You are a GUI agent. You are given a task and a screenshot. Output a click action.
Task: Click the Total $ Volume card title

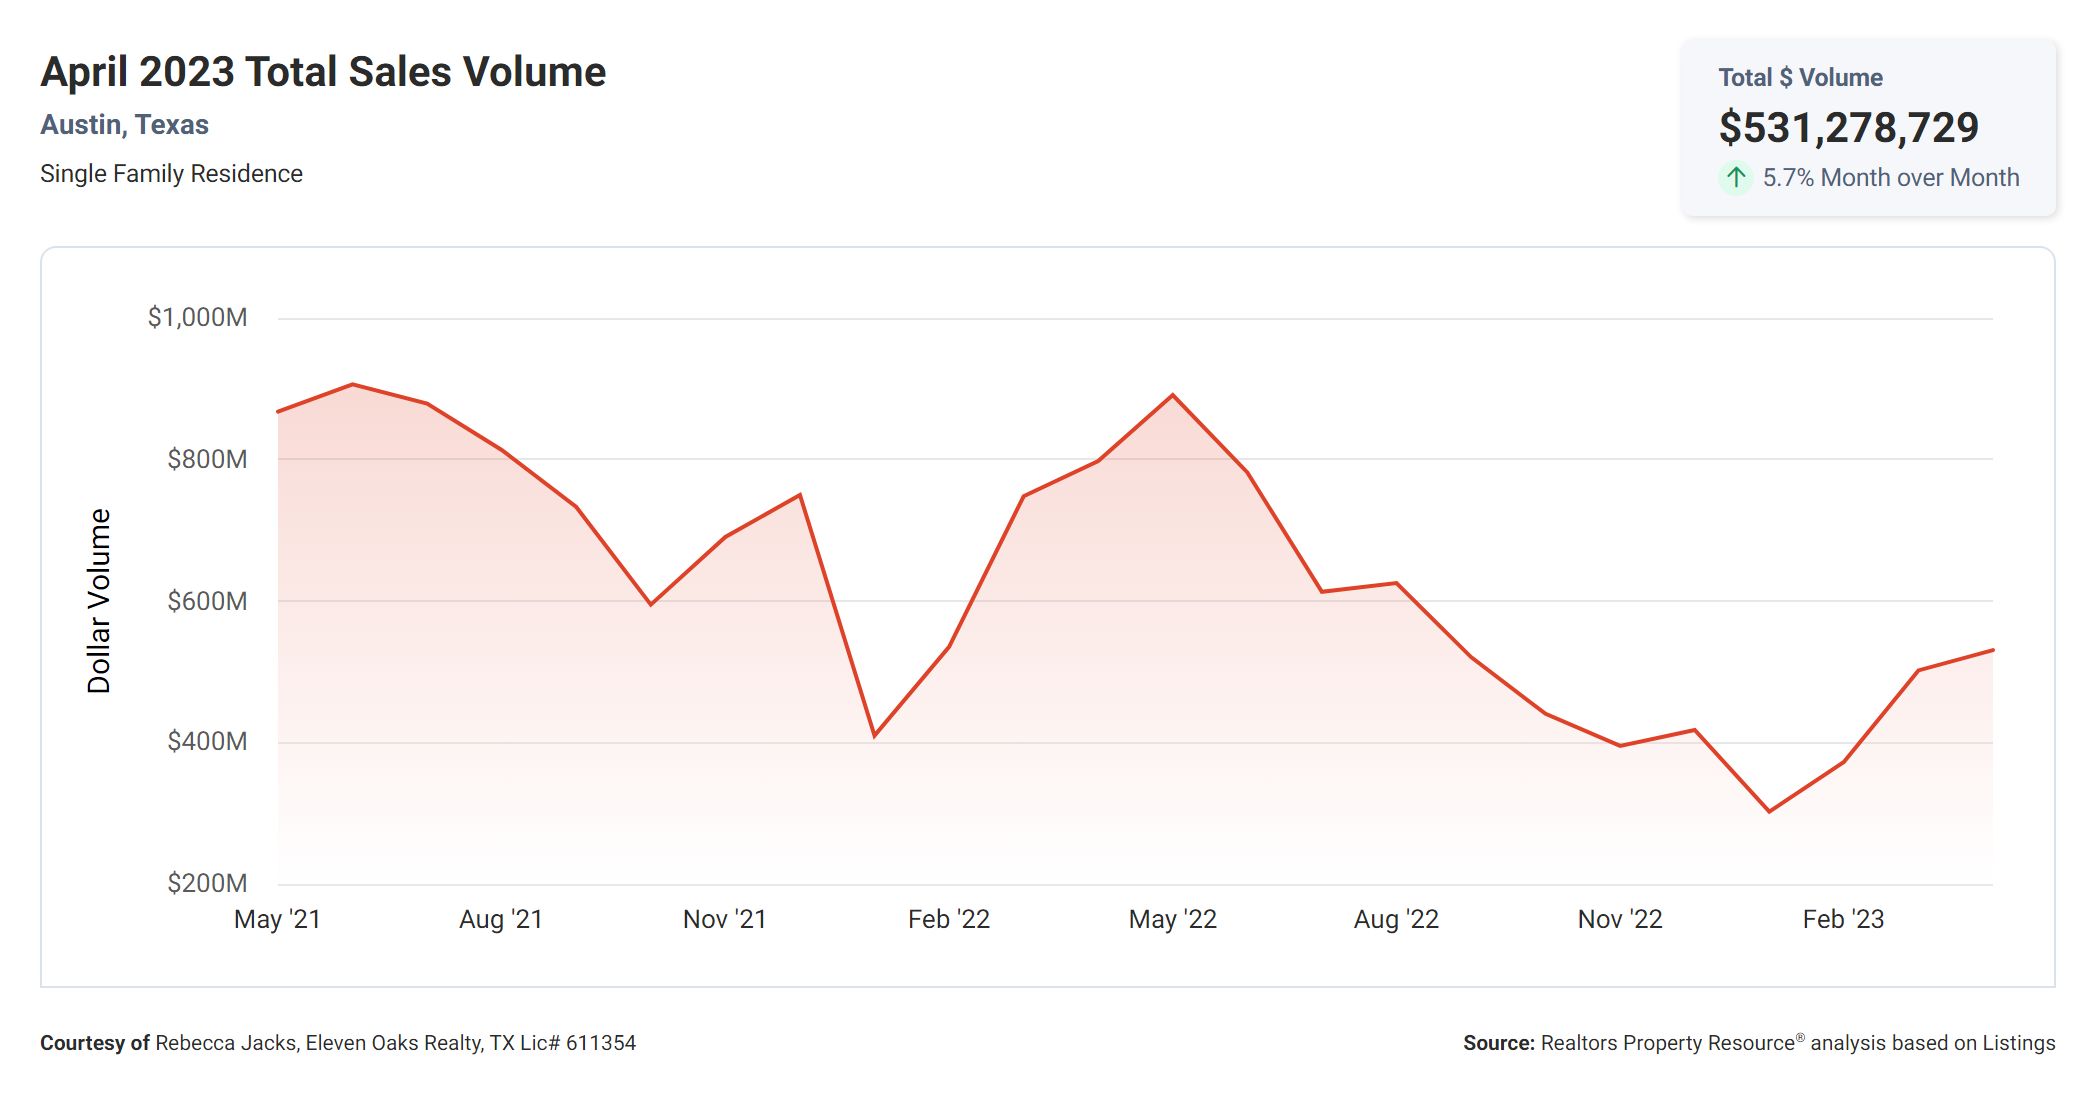1800,78
